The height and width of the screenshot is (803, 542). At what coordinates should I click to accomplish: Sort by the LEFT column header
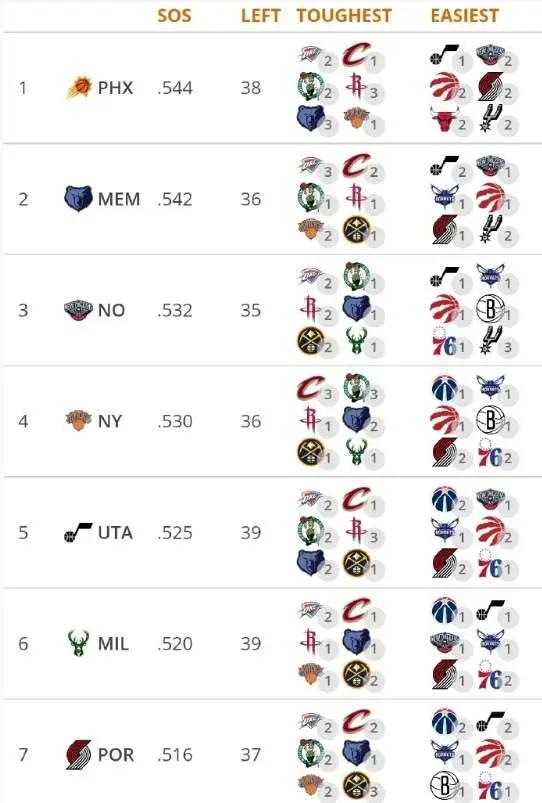click(261, 15)
